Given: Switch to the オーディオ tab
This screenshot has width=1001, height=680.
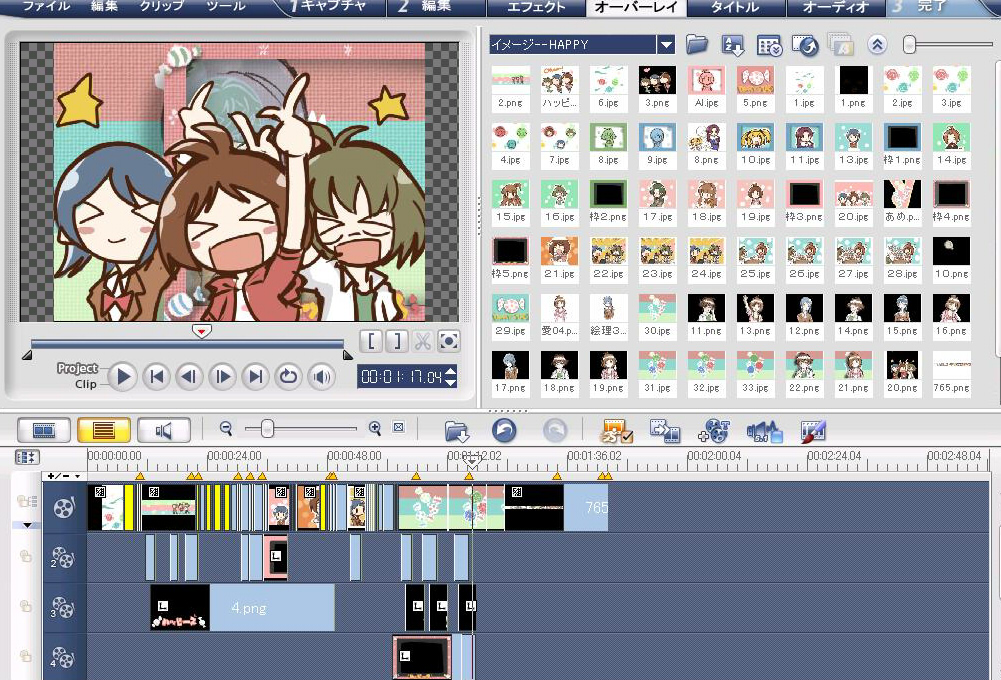Looking at the screenshot, I should [x=835, y=8].
